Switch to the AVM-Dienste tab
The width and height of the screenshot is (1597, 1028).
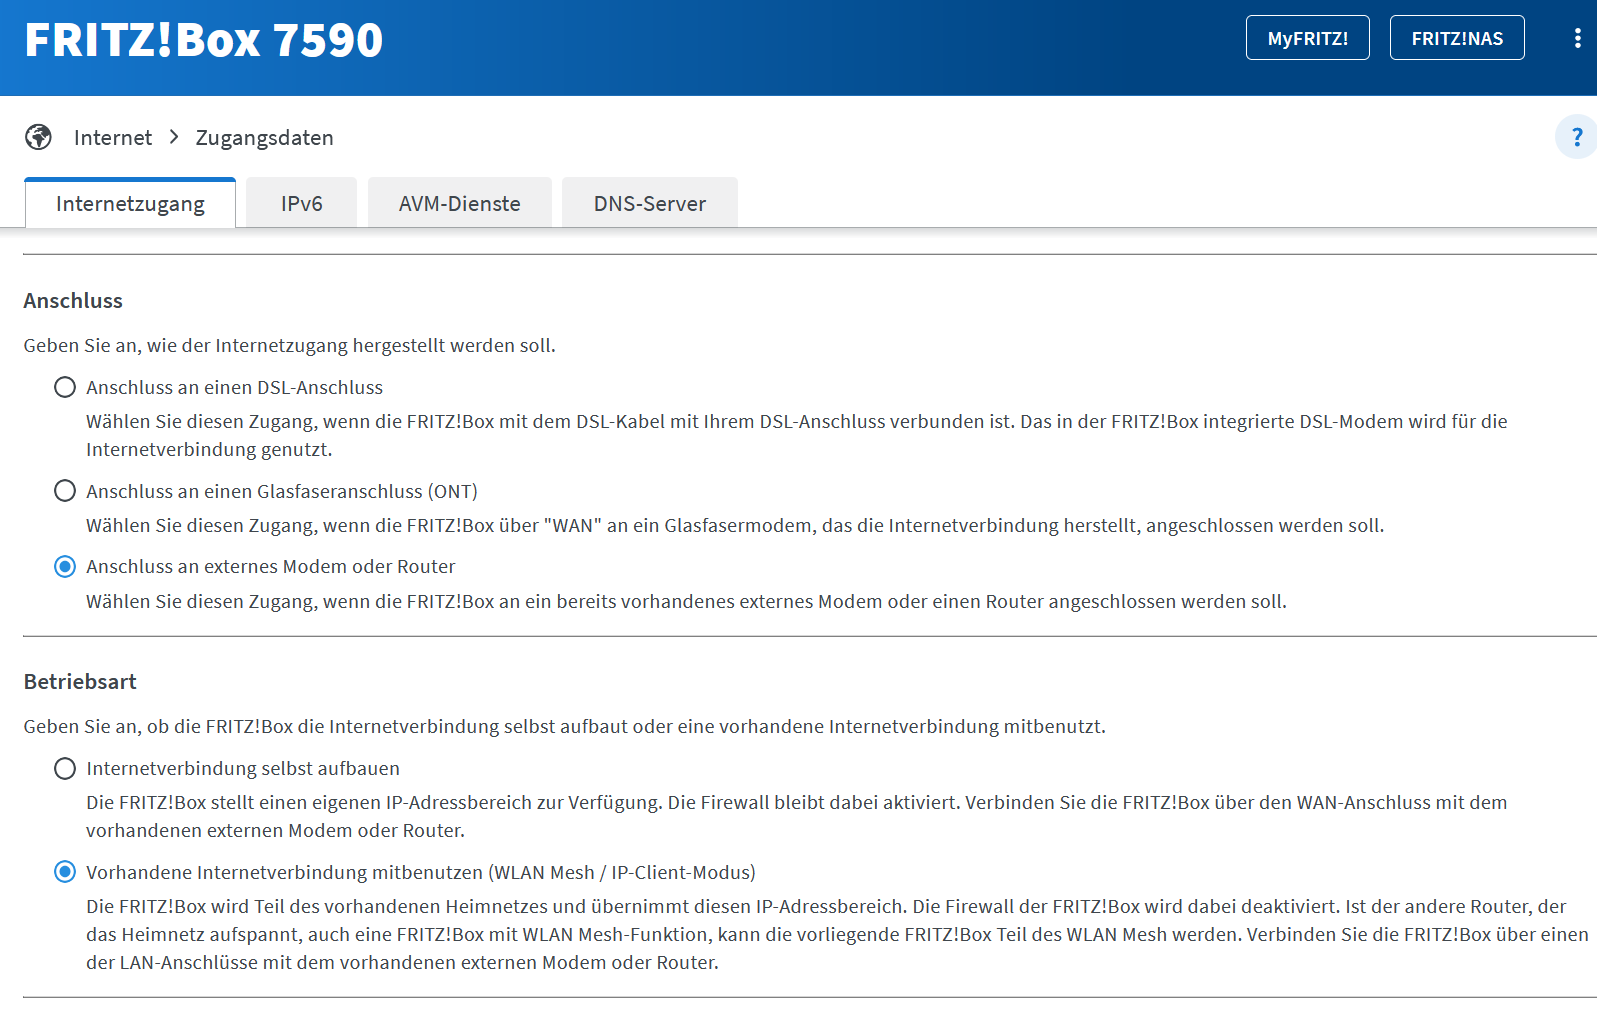[460, 203]
